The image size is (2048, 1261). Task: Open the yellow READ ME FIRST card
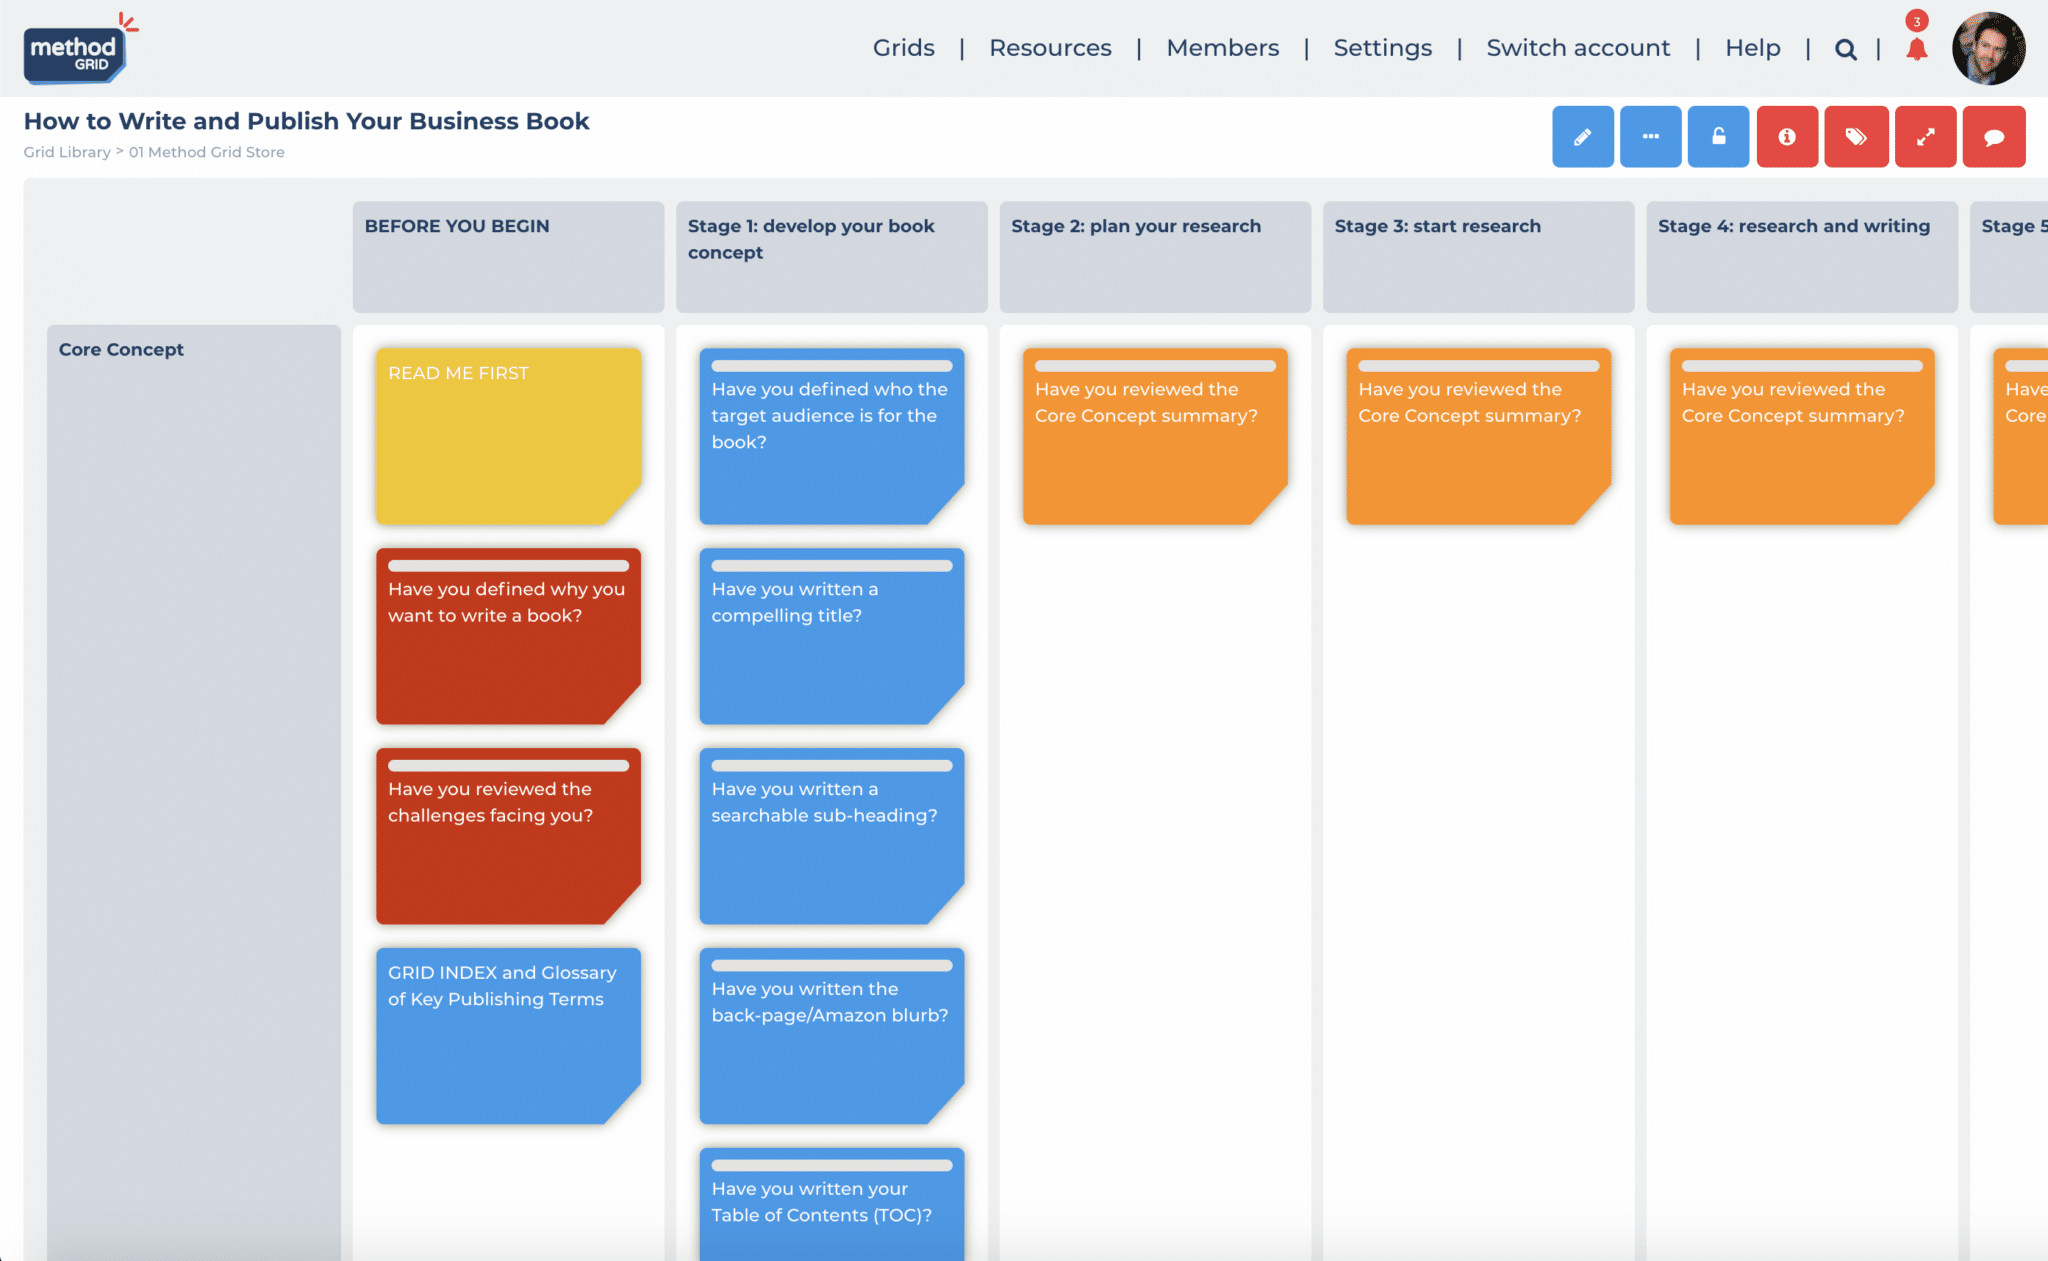pos(508,436)
